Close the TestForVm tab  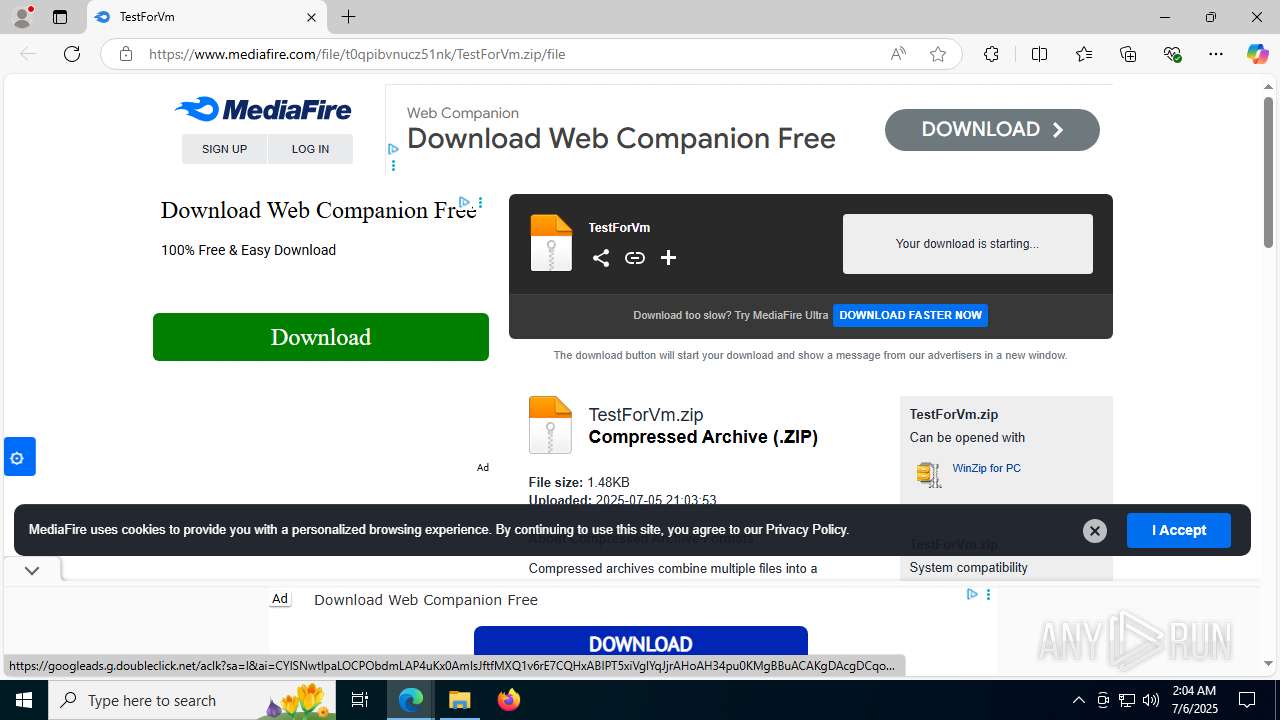coord(311,17)
